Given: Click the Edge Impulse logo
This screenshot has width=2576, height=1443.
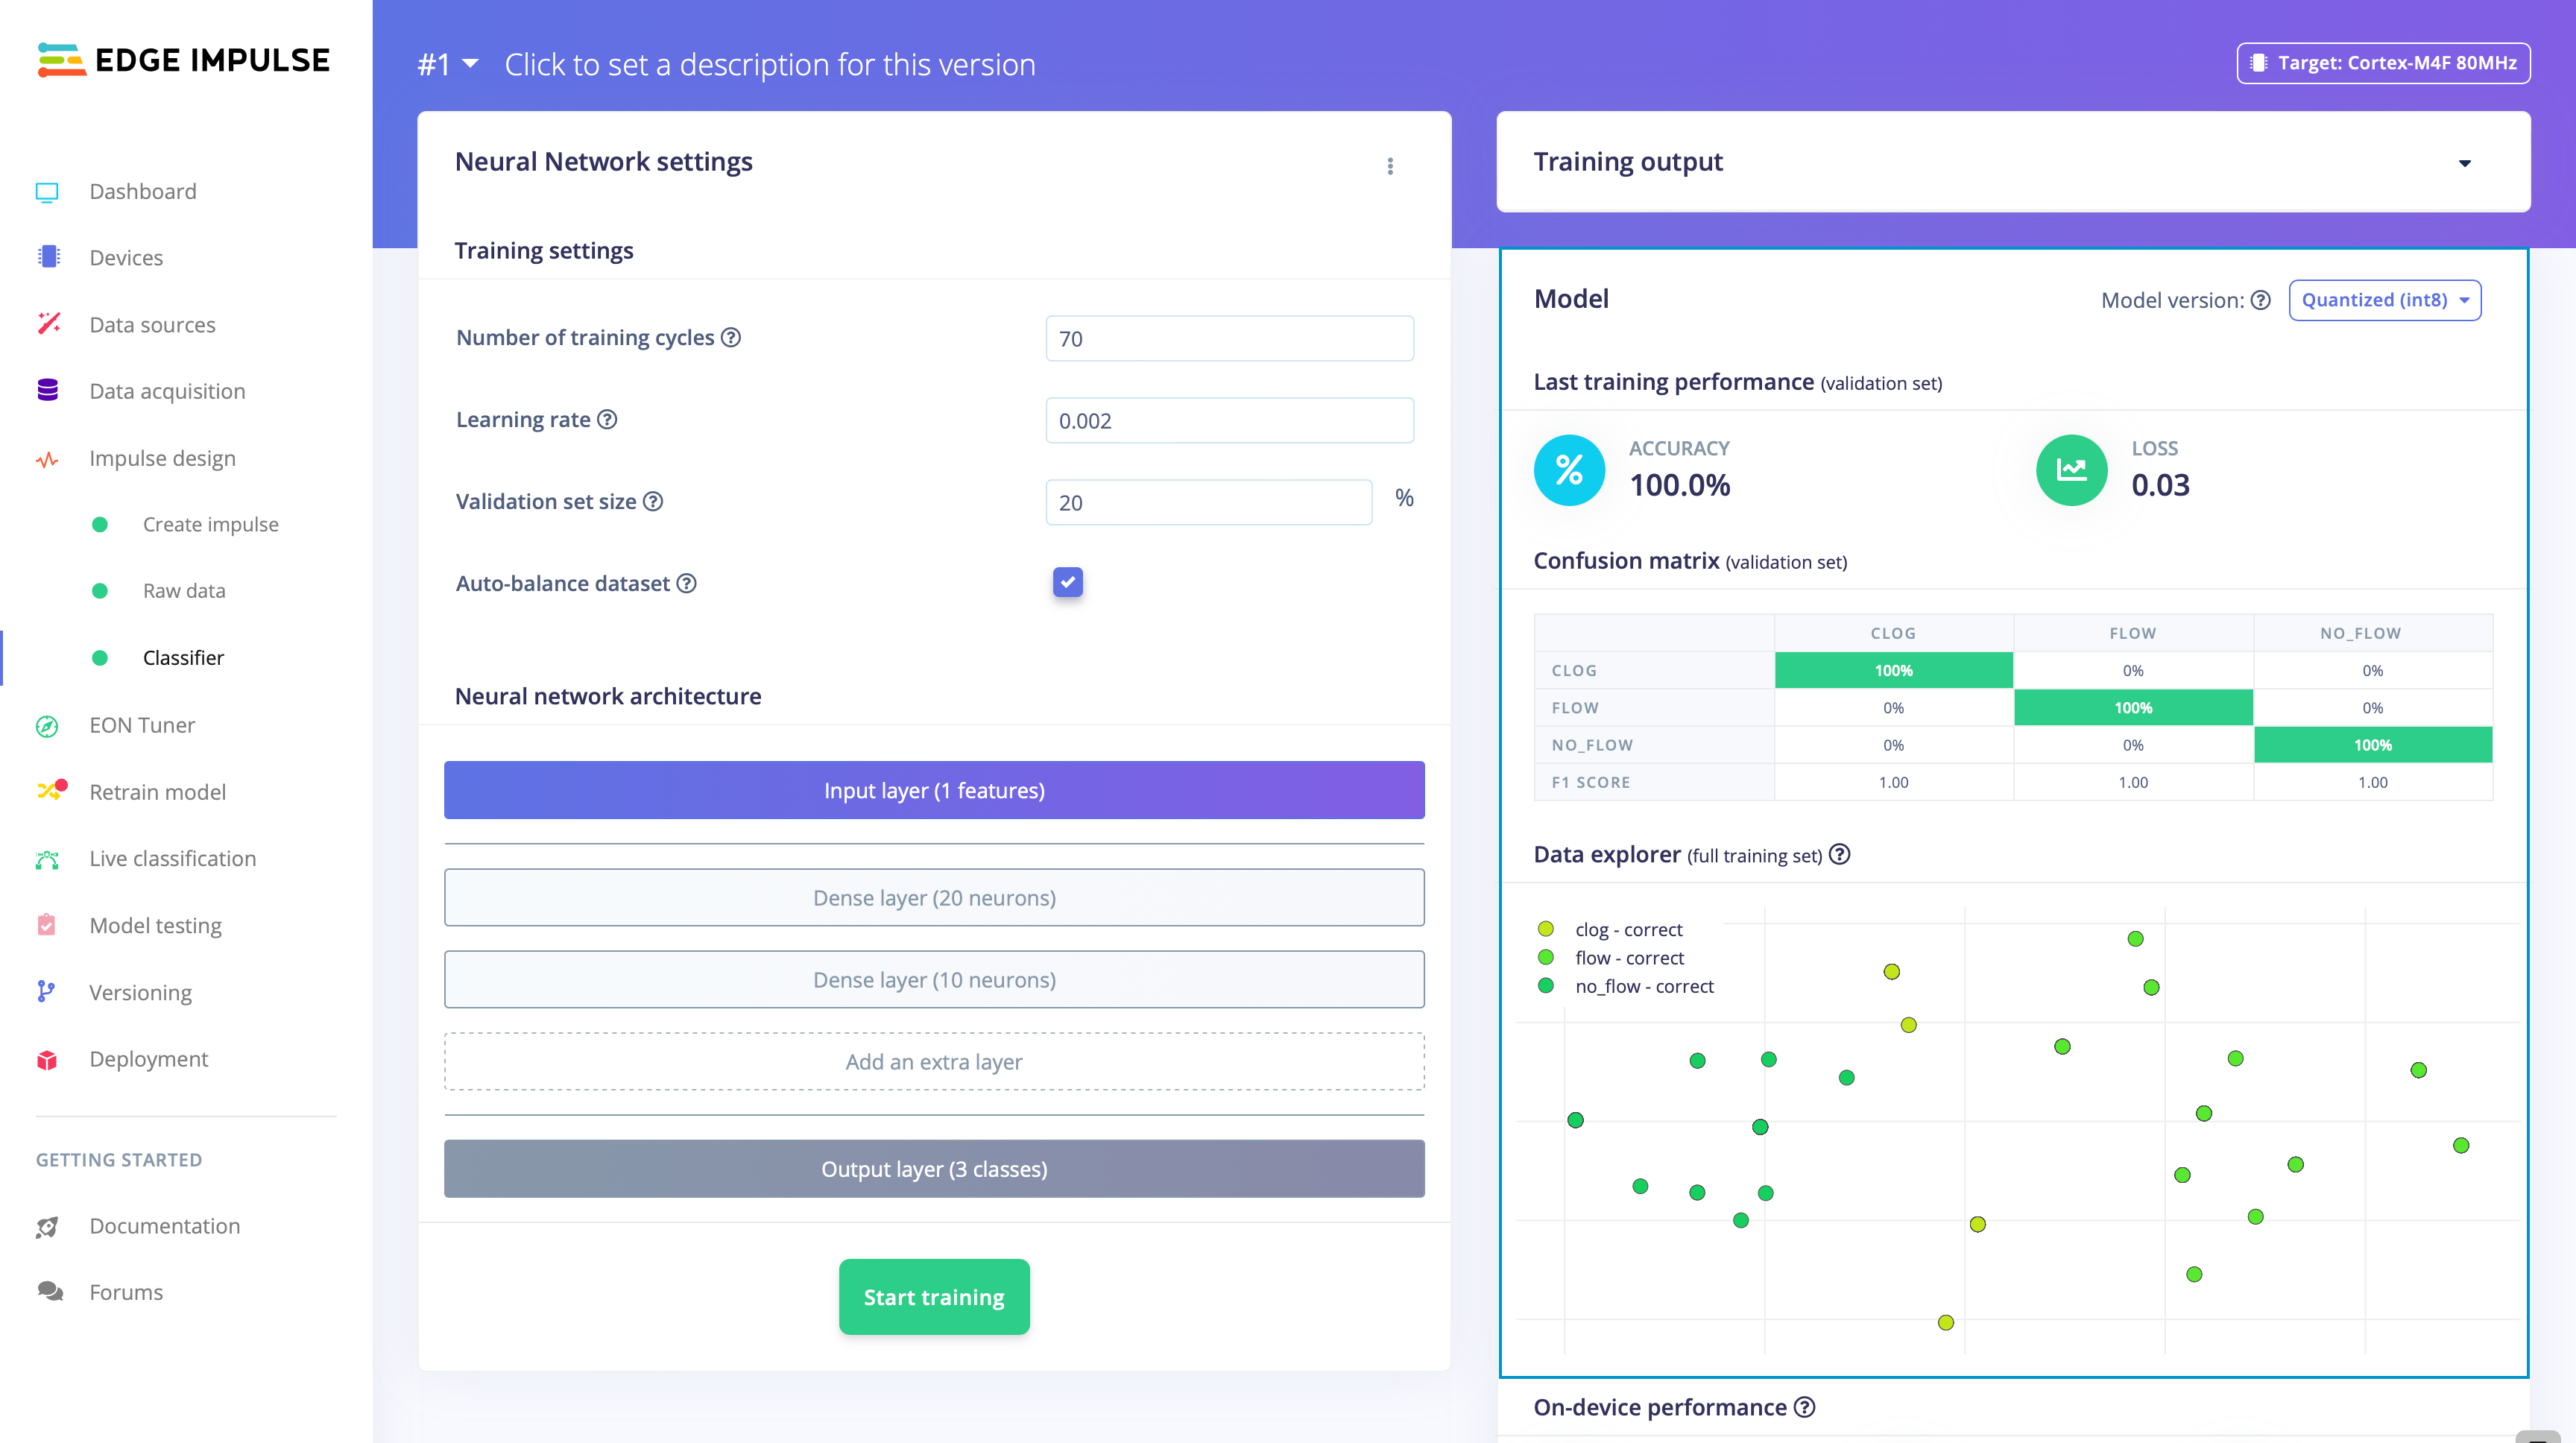Looking at the screenshot, I should (184, 60).
